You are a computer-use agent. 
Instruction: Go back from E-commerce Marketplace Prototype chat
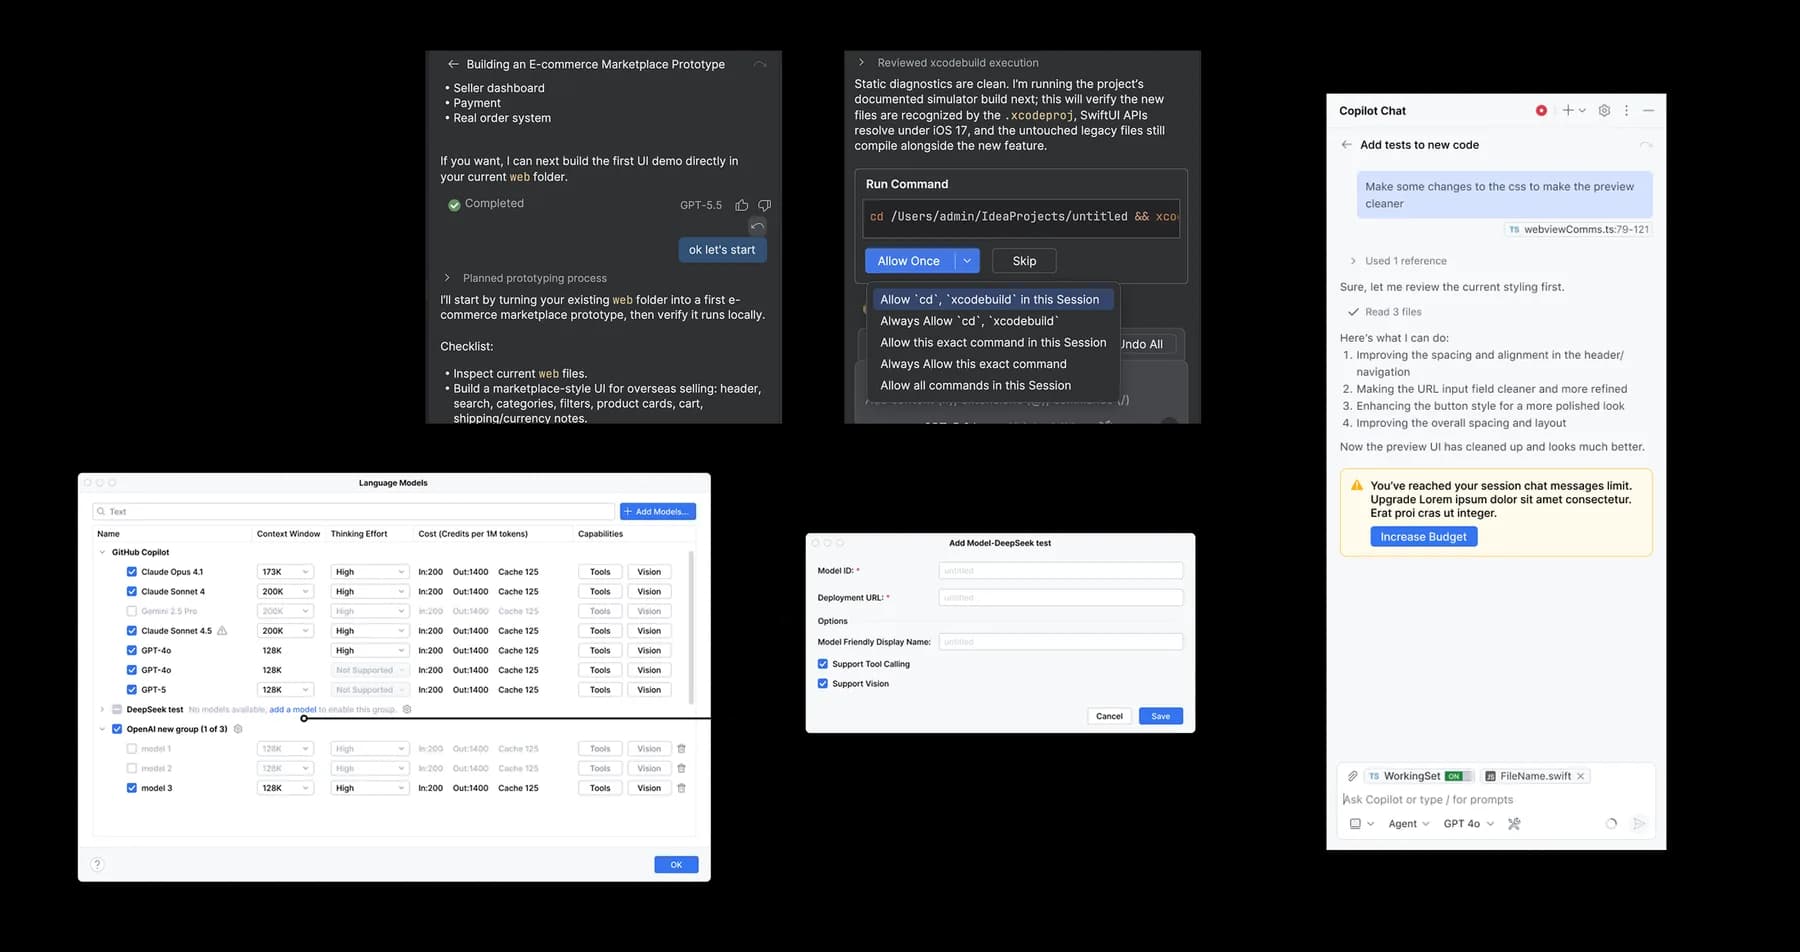[453, 64]
